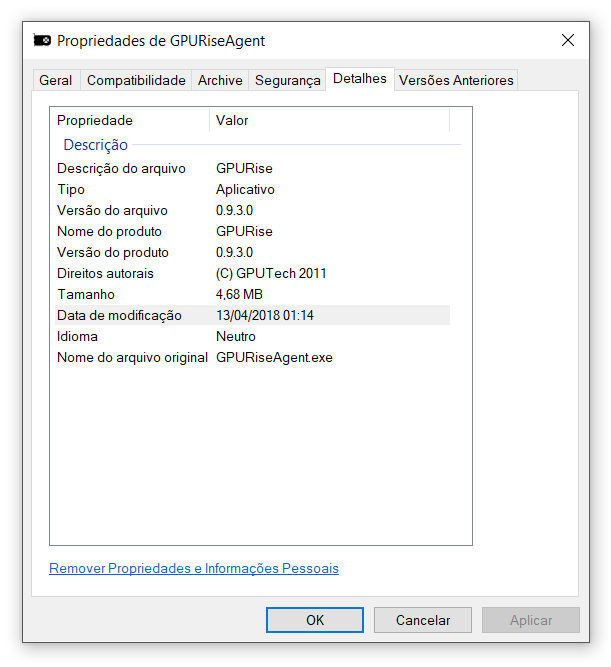Click the Cancelar button
Viewport: 611px width, 667px height.
tap(423, 620)
